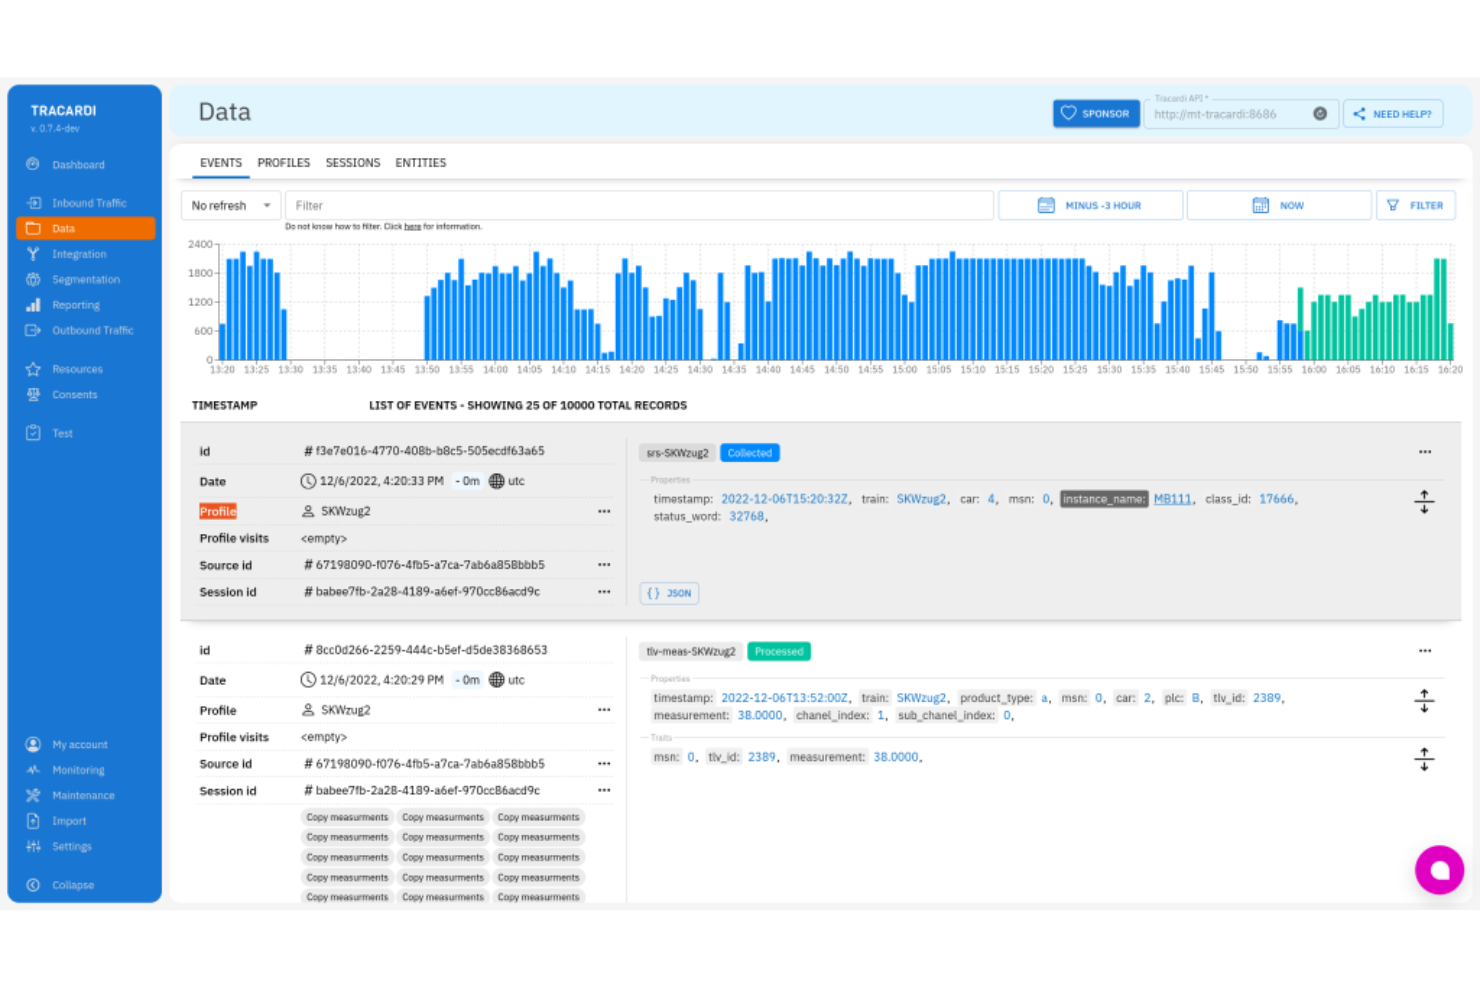Switch to the PROFILES tab
This screenshot has height=987, width=1480.
(284, 162)
